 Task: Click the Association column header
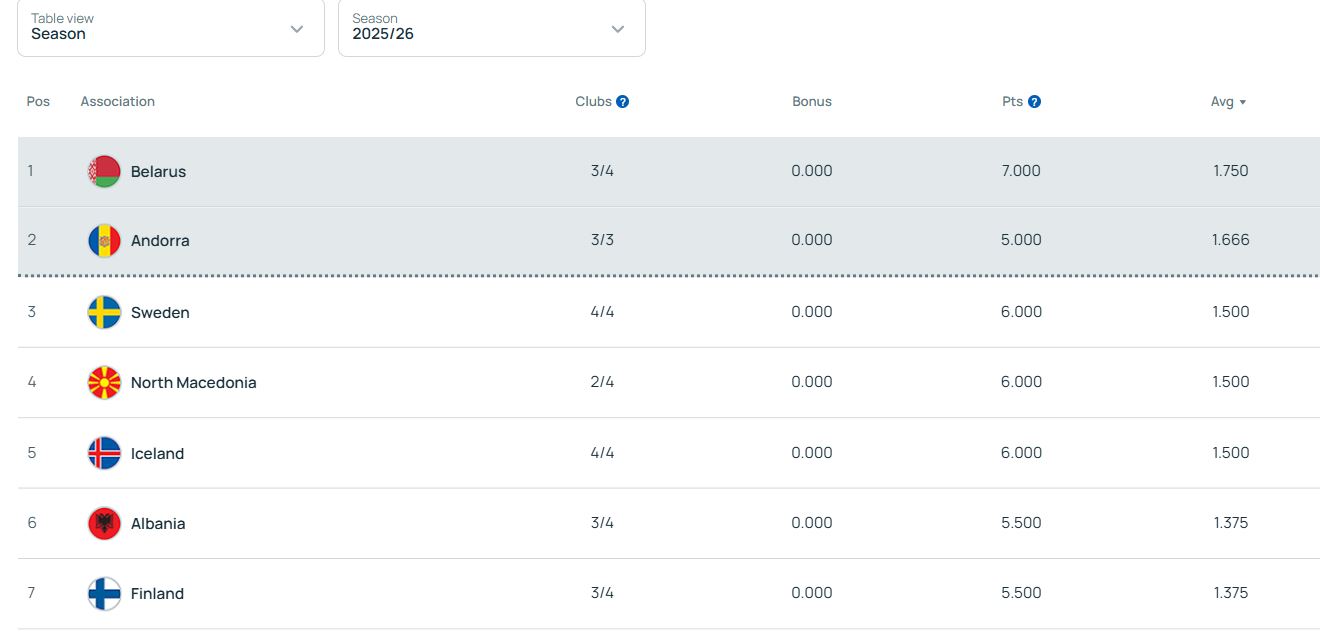click(118, 102)
